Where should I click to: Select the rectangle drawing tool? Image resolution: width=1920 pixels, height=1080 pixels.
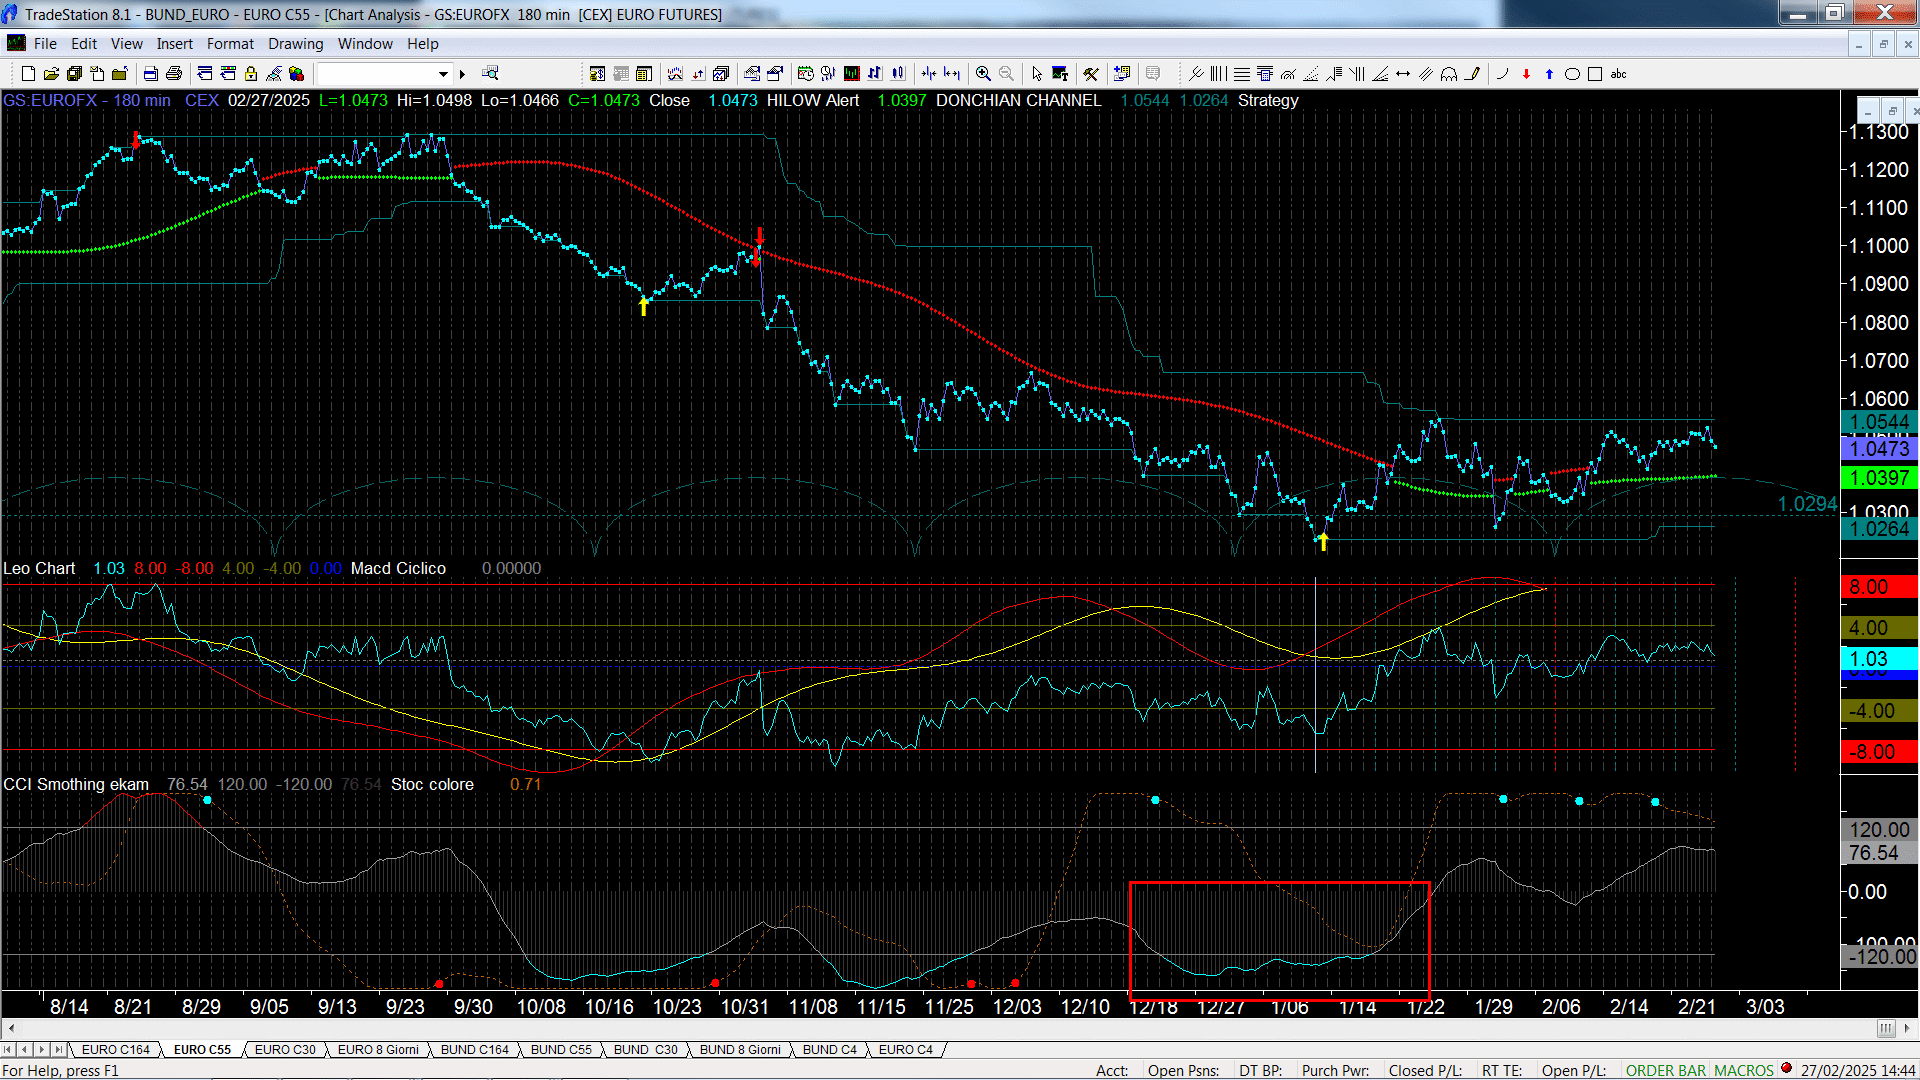coord(1595,73)
